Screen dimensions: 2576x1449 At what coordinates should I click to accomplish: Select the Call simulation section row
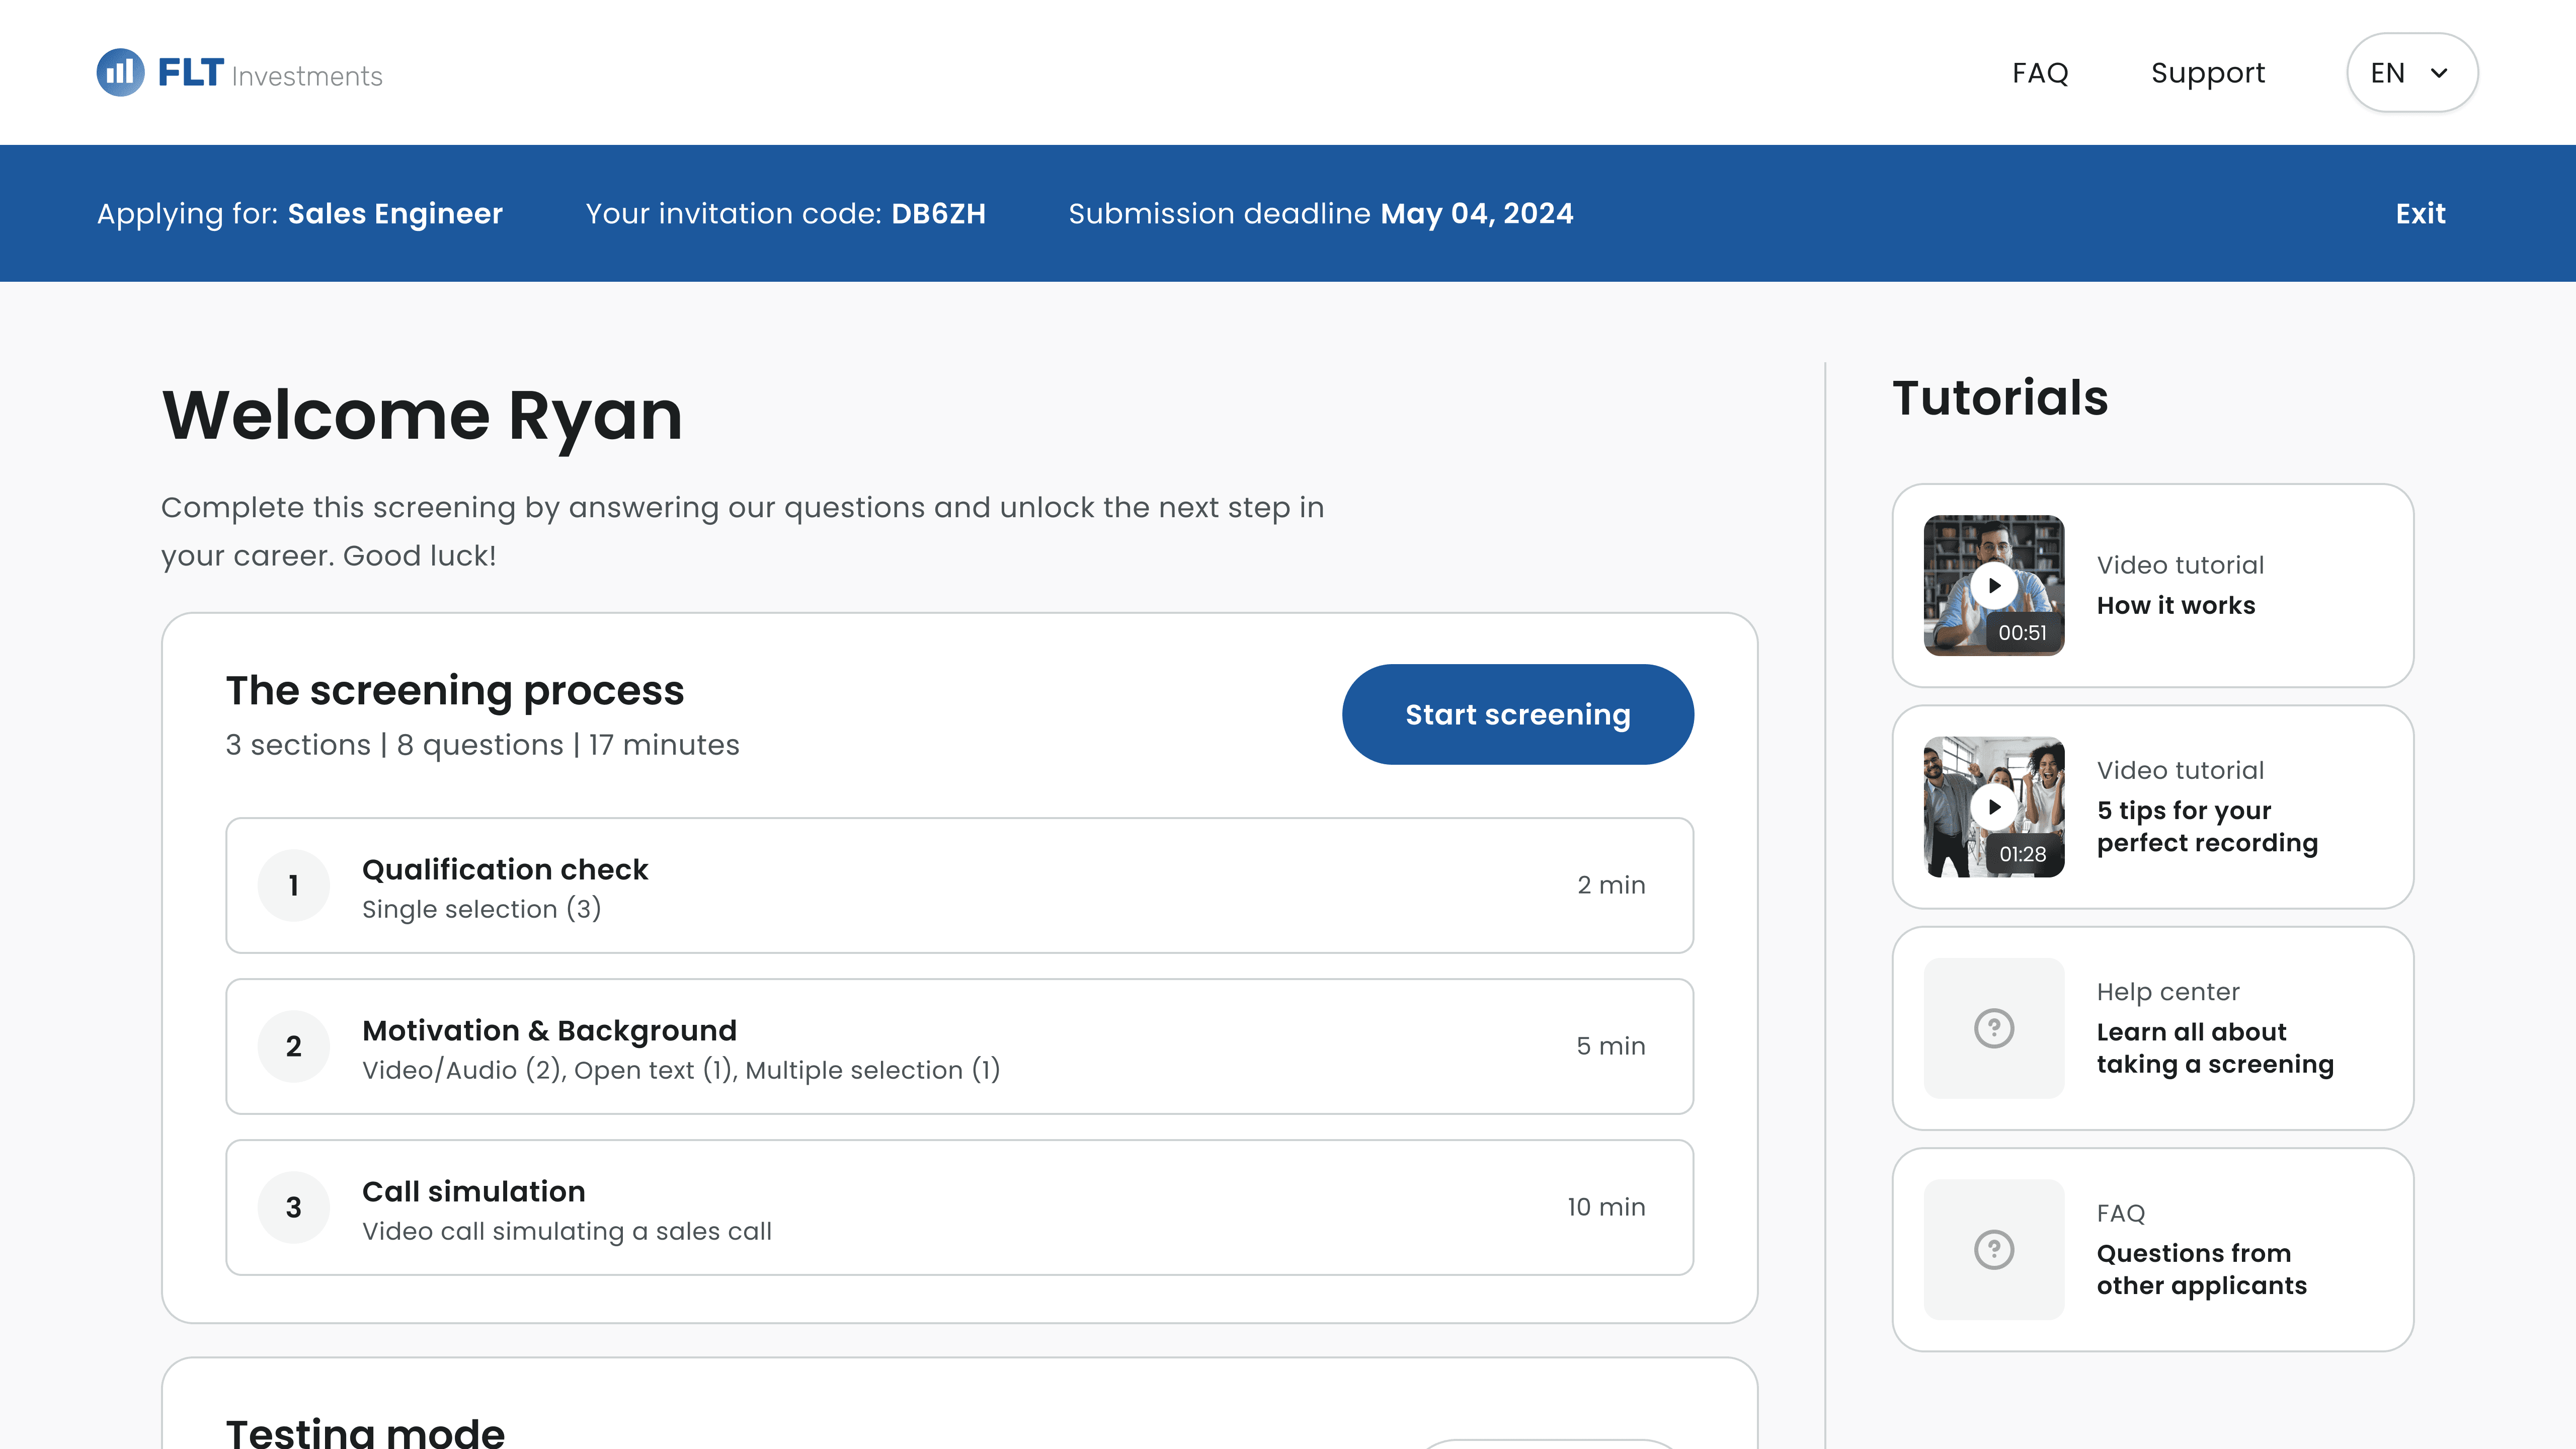[959, 1208]
